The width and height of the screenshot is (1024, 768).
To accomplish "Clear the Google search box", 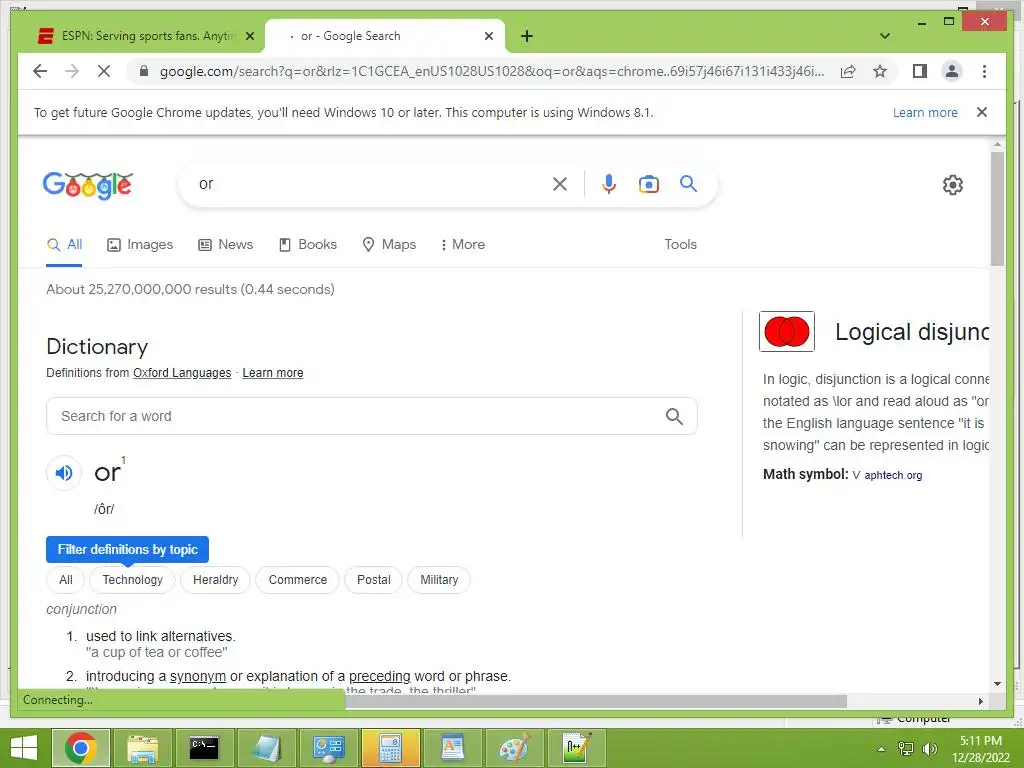I will (x=560, y=184).
